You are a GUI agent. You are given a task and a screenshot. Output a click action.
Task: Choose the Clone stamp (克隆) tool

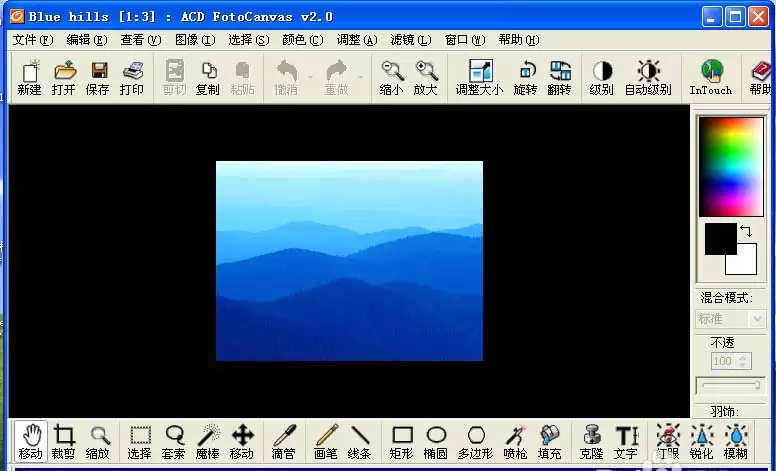[591, 441]
